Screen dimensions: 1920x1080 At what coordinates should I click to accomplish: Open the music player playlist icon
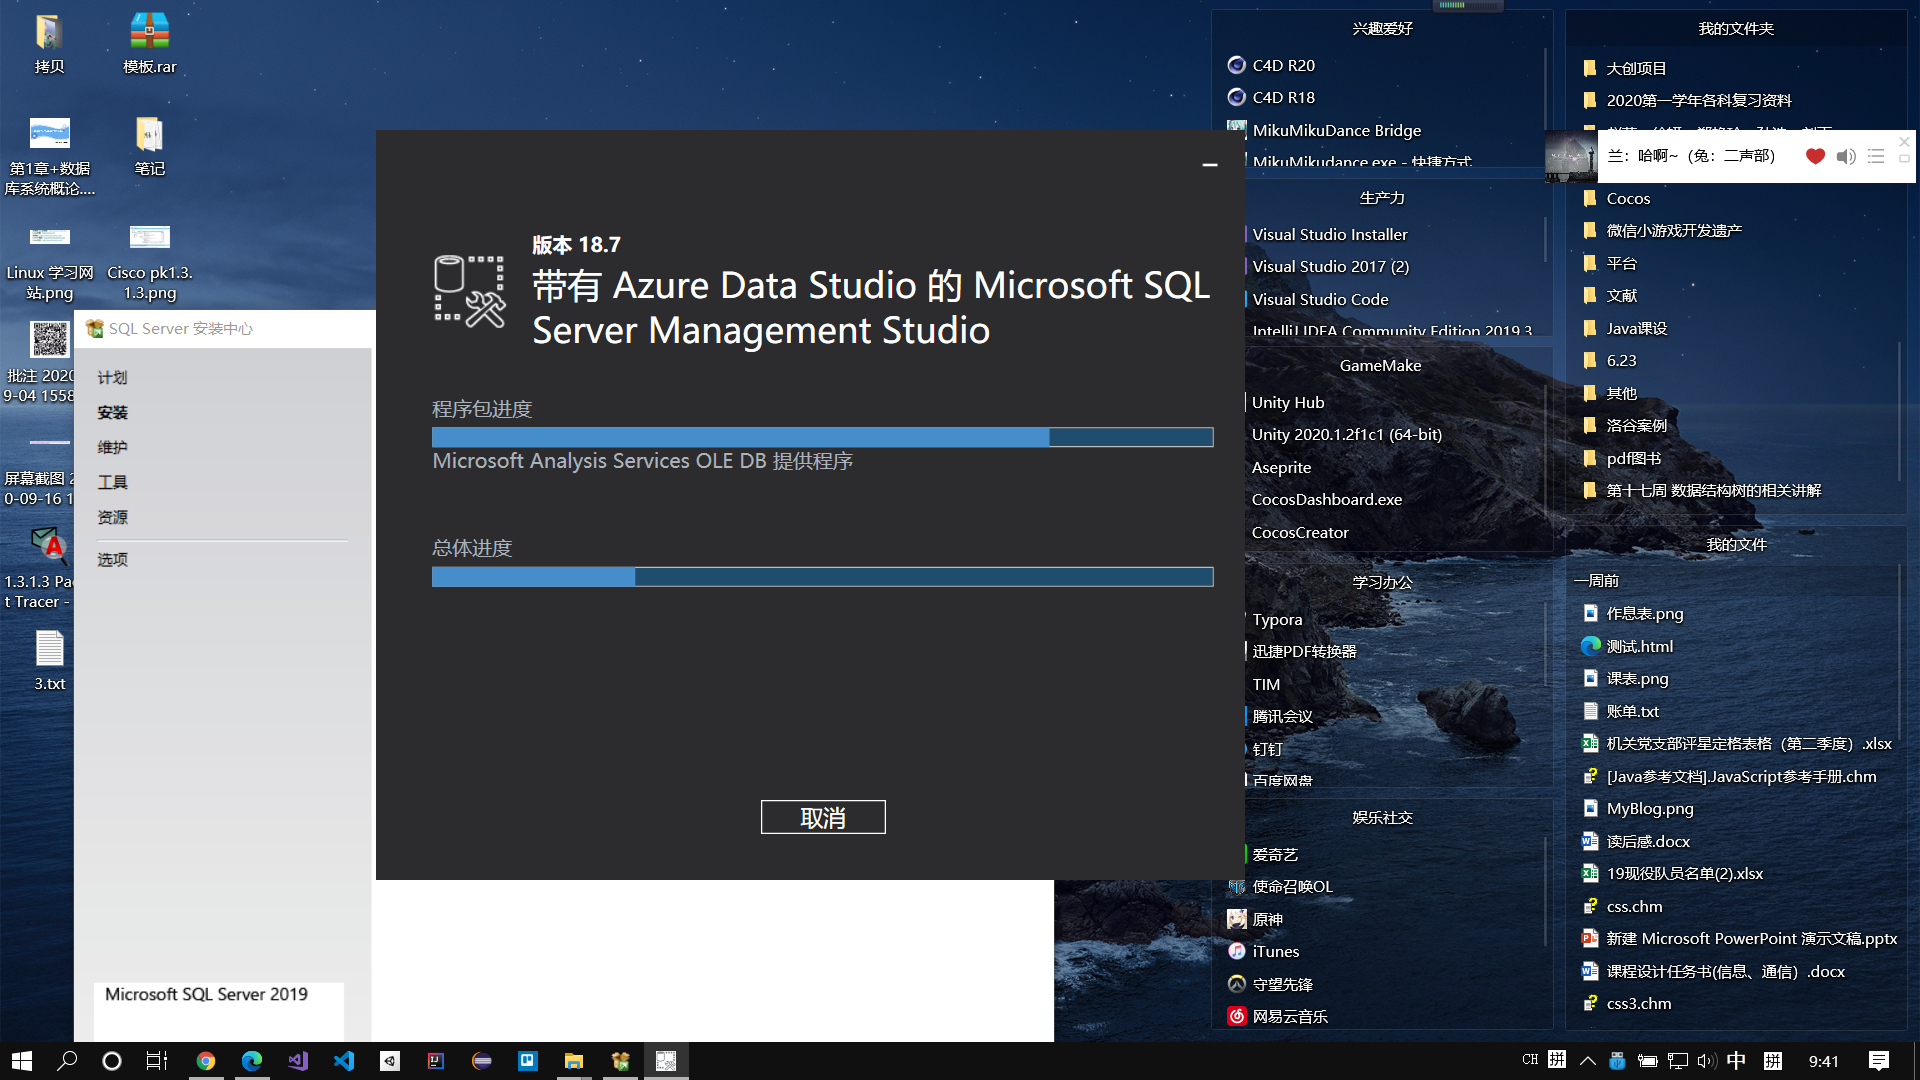[x=1876, y=156]
